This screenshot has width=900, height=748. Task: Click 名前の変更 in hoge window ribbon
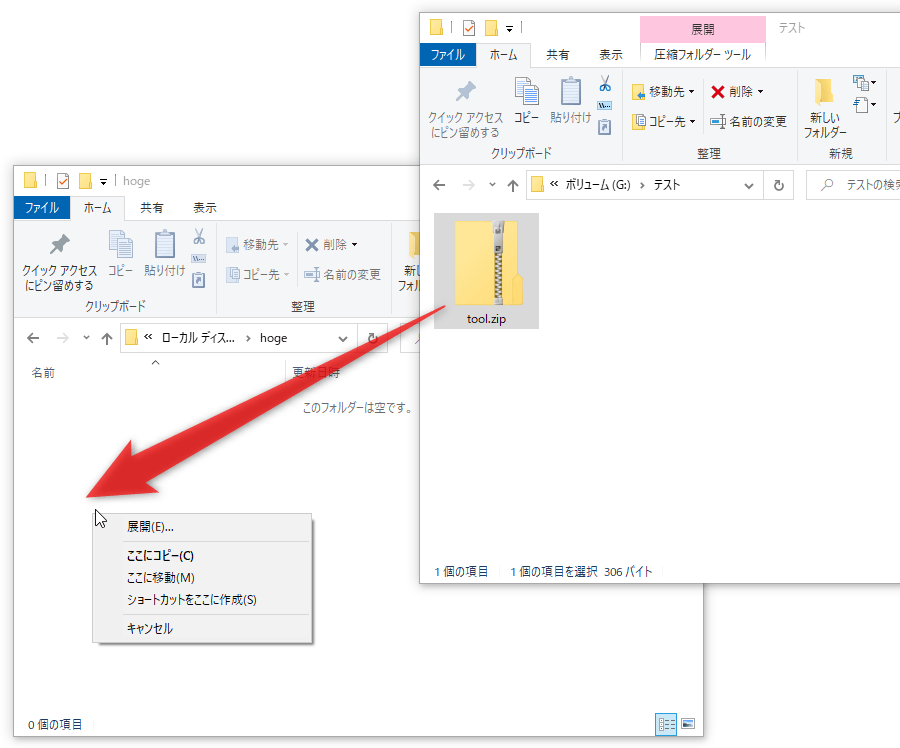pyautogui.click(x=342, y=274)
